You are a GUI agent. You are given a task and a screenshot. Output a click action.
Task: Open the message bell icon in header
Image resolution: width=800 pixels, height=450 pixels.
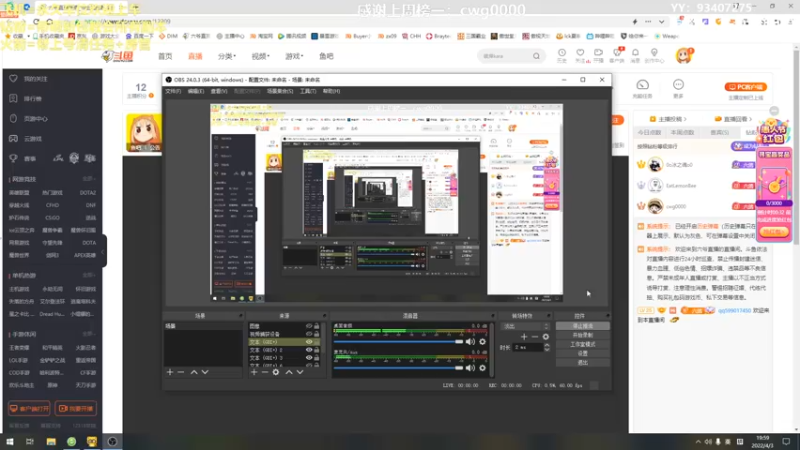coord(635,53)
